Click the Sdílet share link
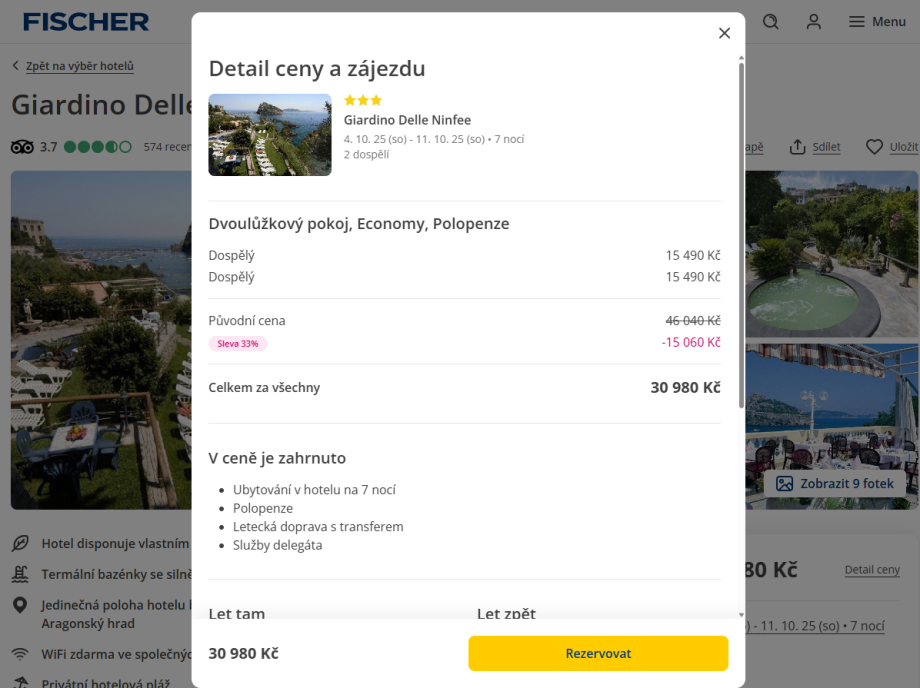The width and height of the screenshot is (920, 688). tap(826, 147)
